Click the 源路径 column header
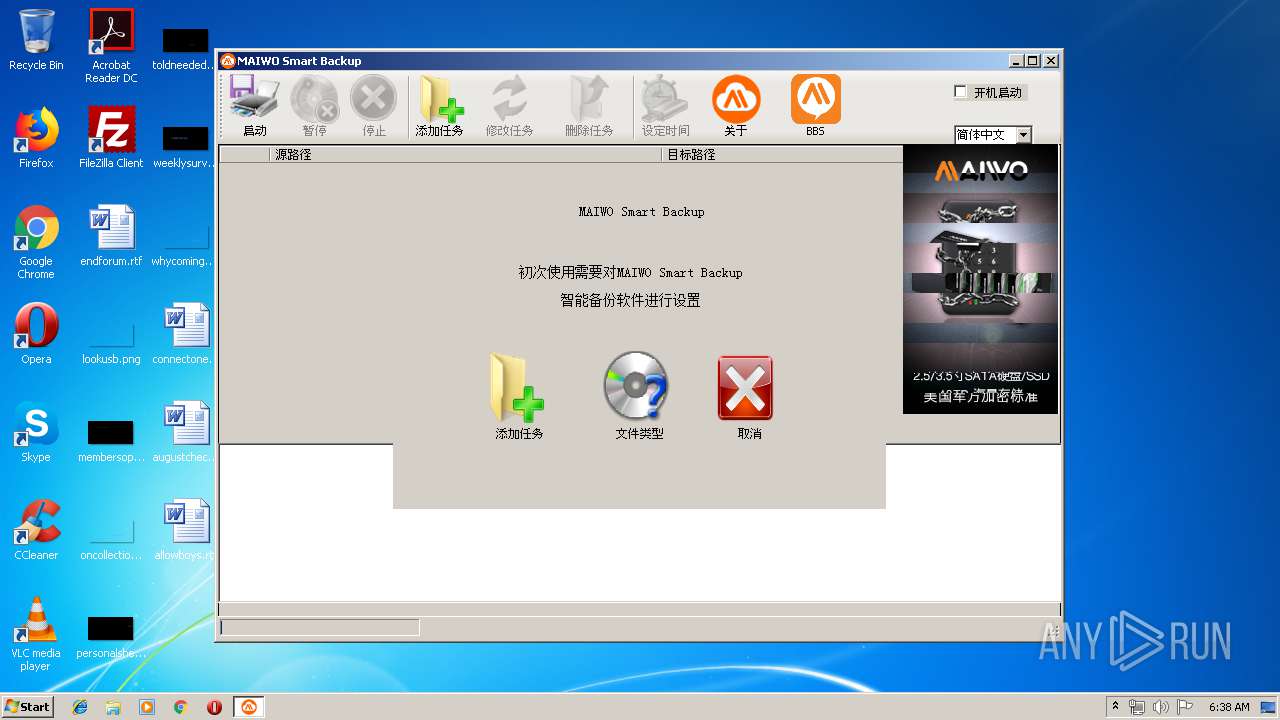Screen dimensions: 1280x720 click(465, 155)
